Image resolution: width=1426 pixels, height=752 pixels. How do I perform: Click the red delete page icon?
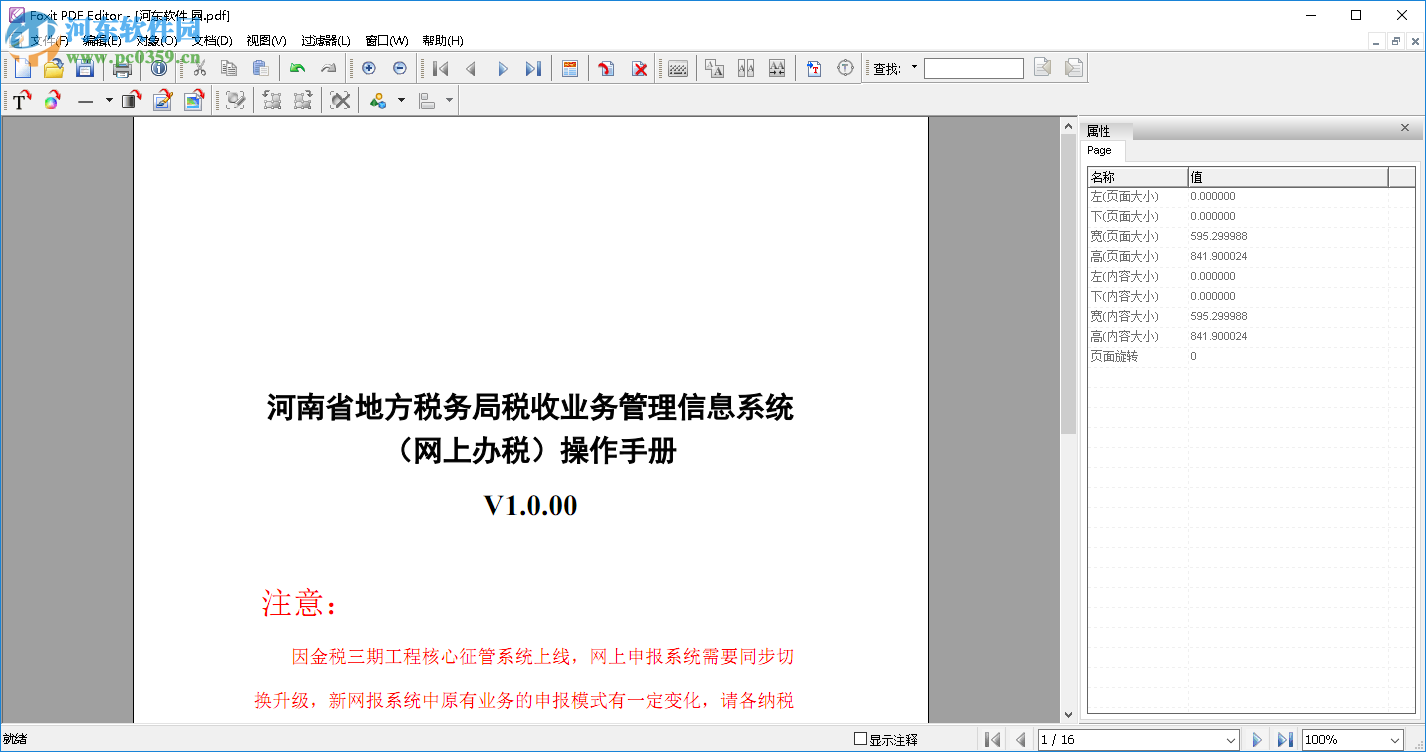pyautogui.click(x=640, y=68)
